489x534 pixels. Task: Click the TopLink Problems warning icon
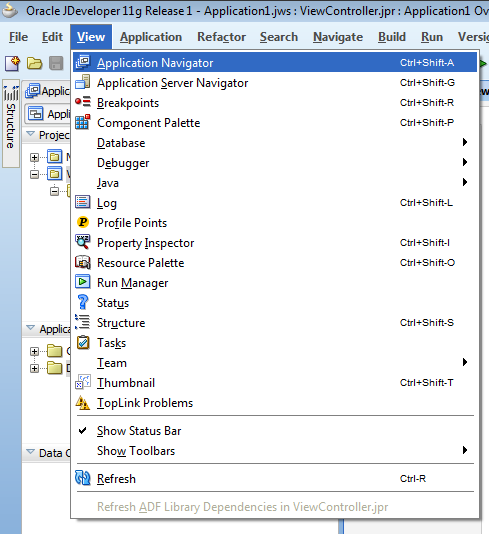point(83,403)
